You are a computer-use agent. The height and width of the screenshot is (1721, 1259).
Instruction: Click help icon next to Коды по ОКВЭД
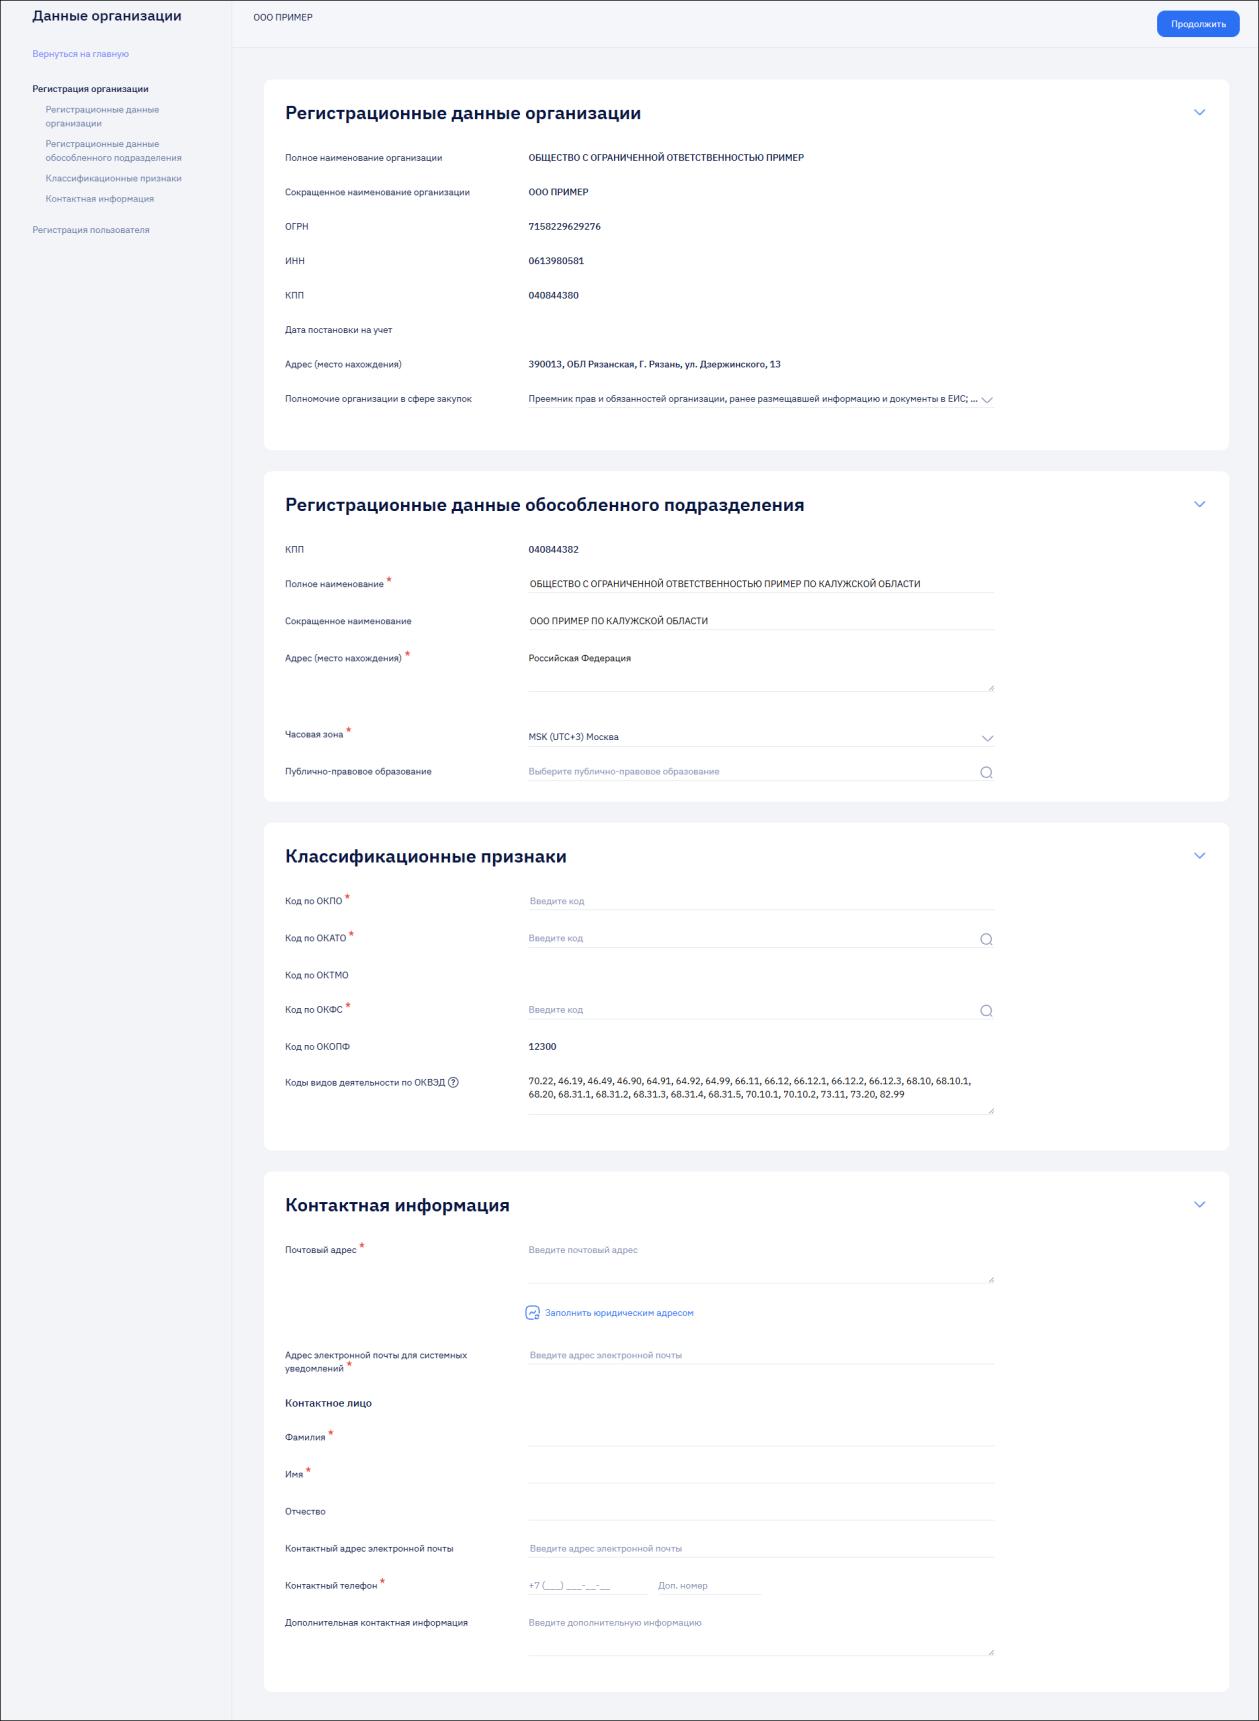pyautogui.click(x=453, y=1082)
